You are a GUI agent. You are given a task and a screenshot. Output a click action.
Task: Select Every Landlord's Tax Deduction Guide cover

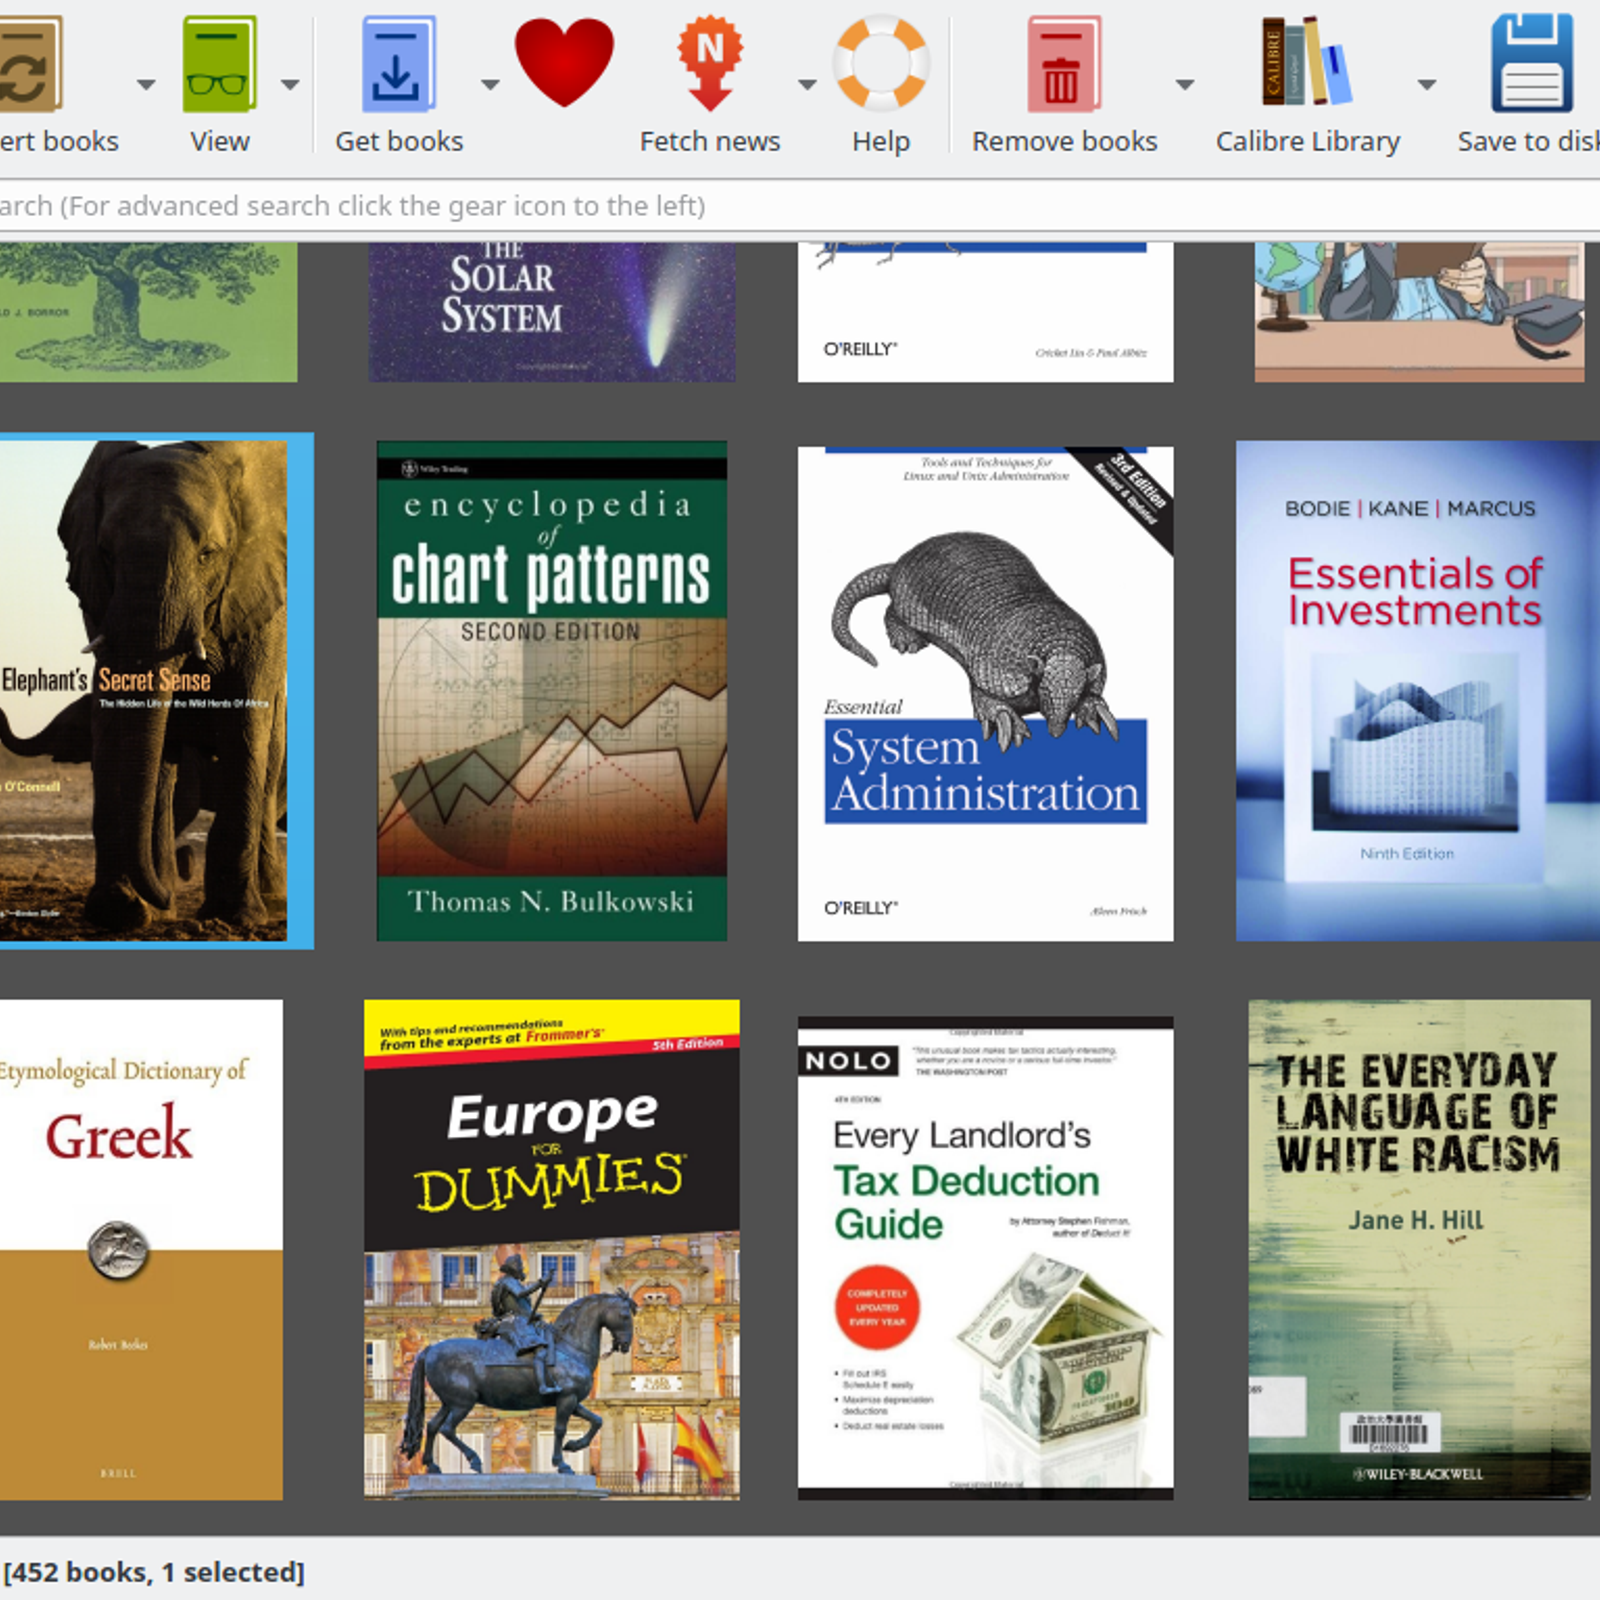(x=985, y=1258)
